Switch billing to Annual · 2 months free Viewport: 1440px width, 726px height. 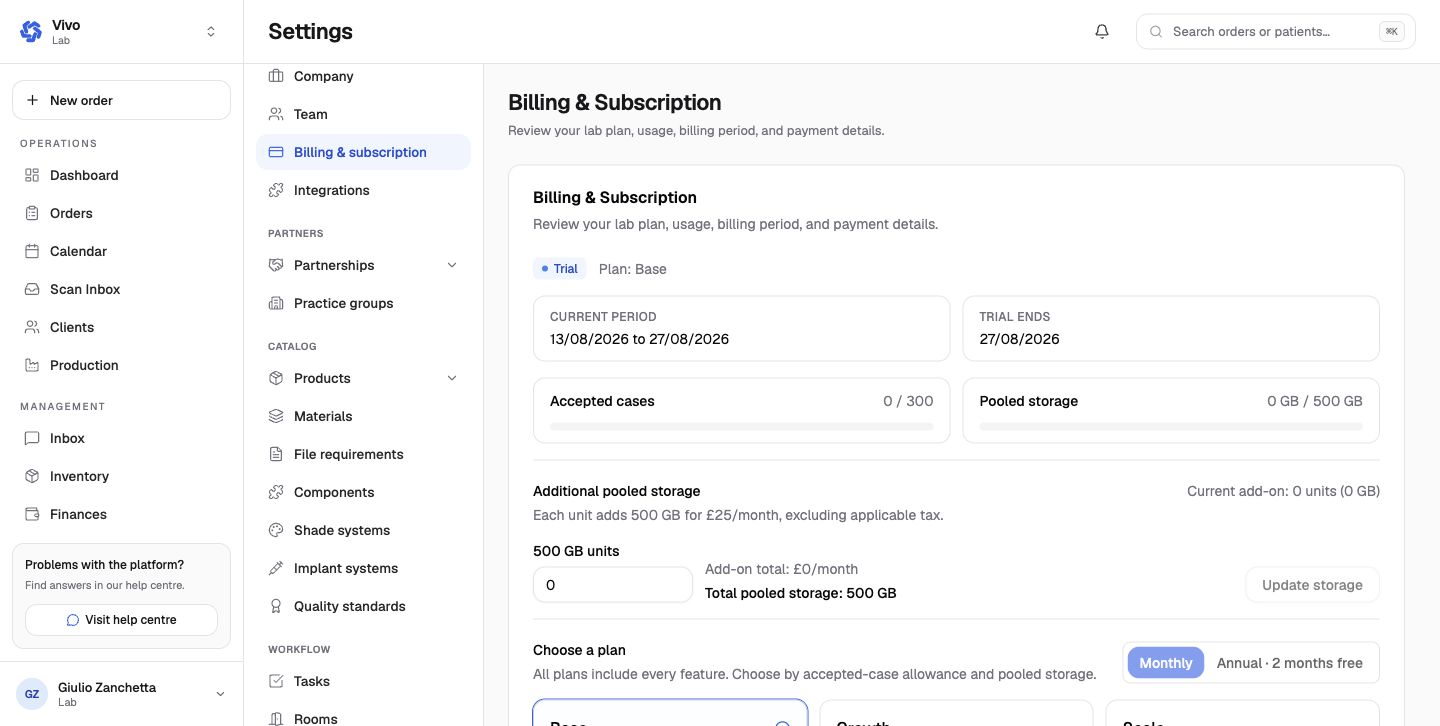click(1290, 662)
